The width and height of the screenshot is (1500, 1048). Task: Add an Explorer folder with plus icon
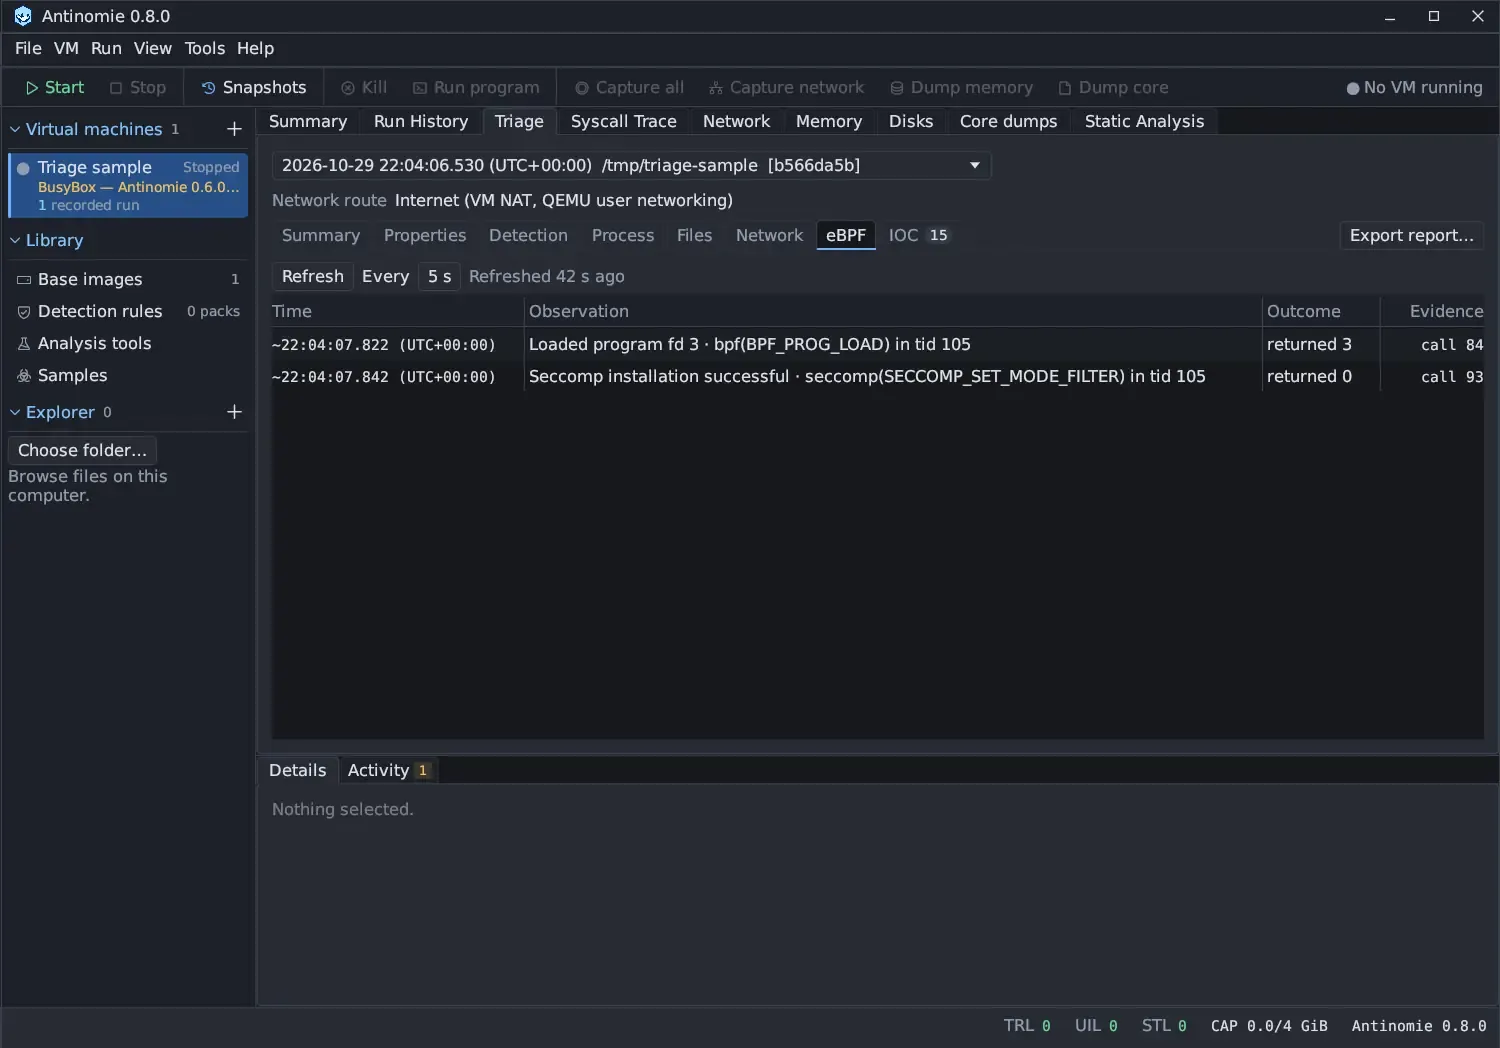click(x=234, y=412)
